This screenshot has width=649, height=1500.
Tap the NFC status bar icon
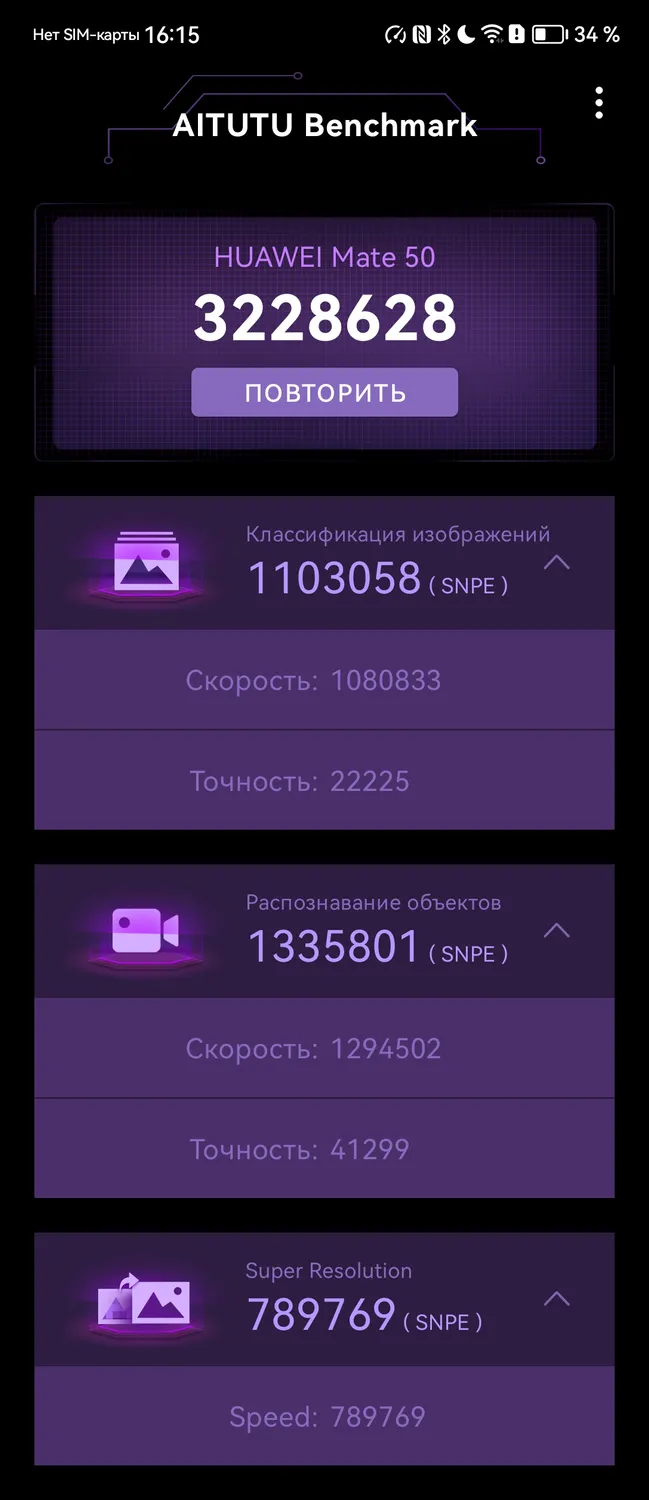421,34
